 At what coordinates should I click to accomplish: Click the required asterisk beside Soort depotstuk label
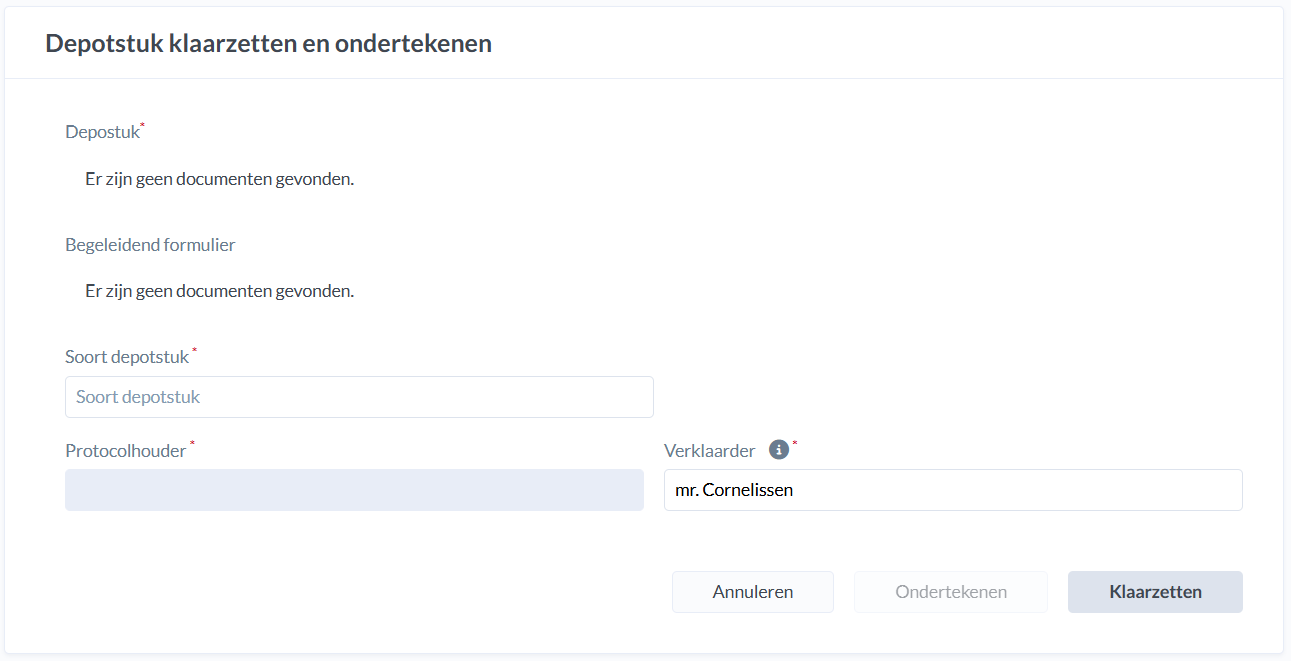point(194,351)
